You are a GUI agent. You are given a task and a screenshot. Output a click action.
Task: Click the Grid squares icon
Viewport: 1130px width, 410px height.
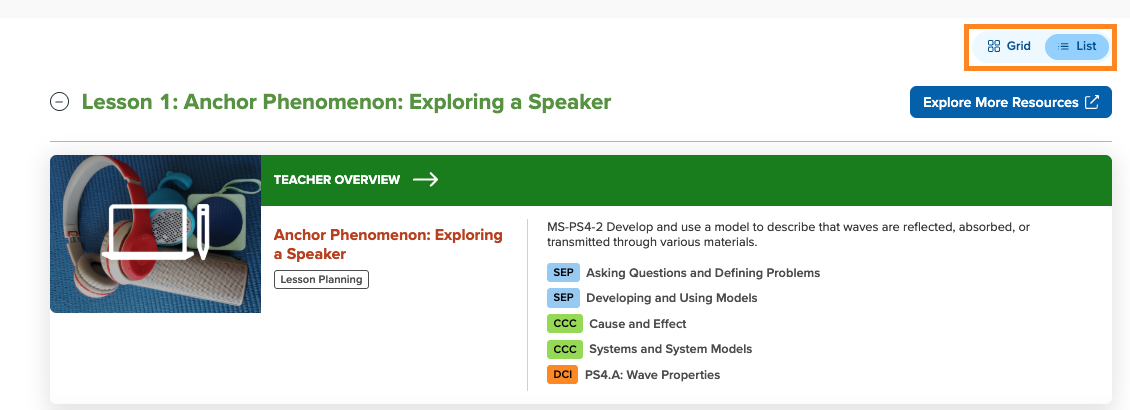(x=994, y=46)
